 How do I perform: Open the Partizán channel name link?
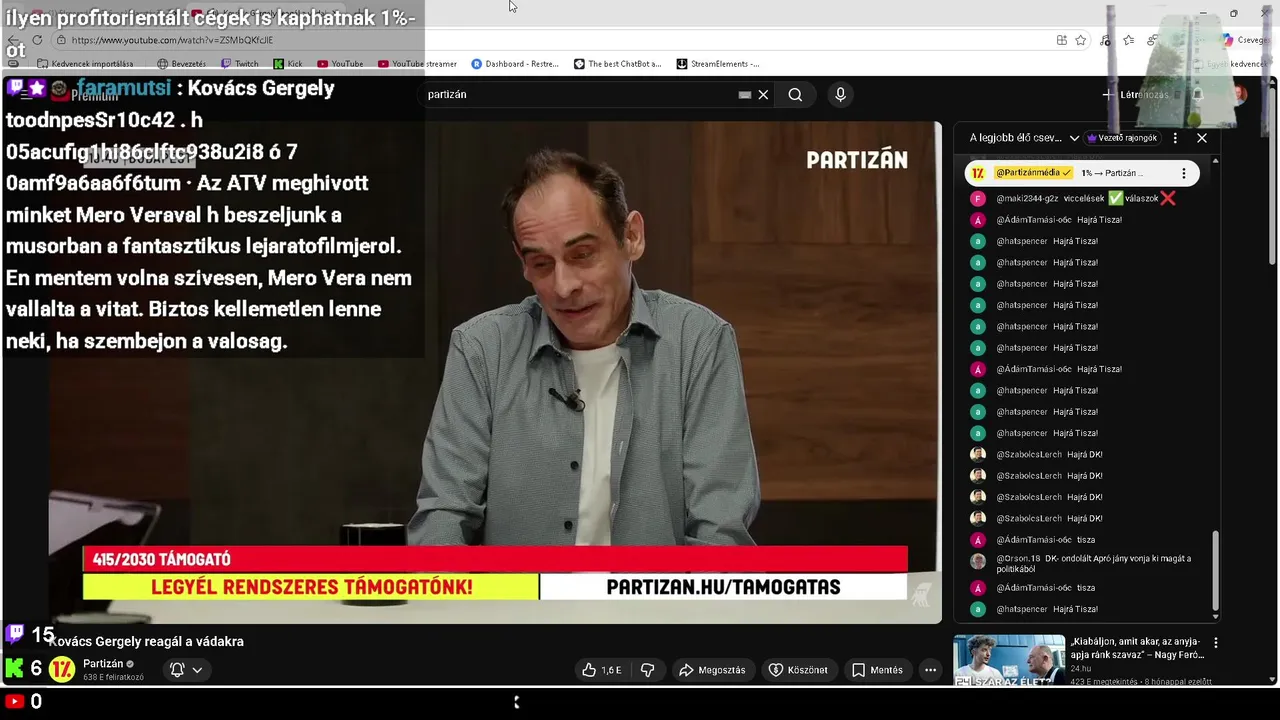[103, 664]
